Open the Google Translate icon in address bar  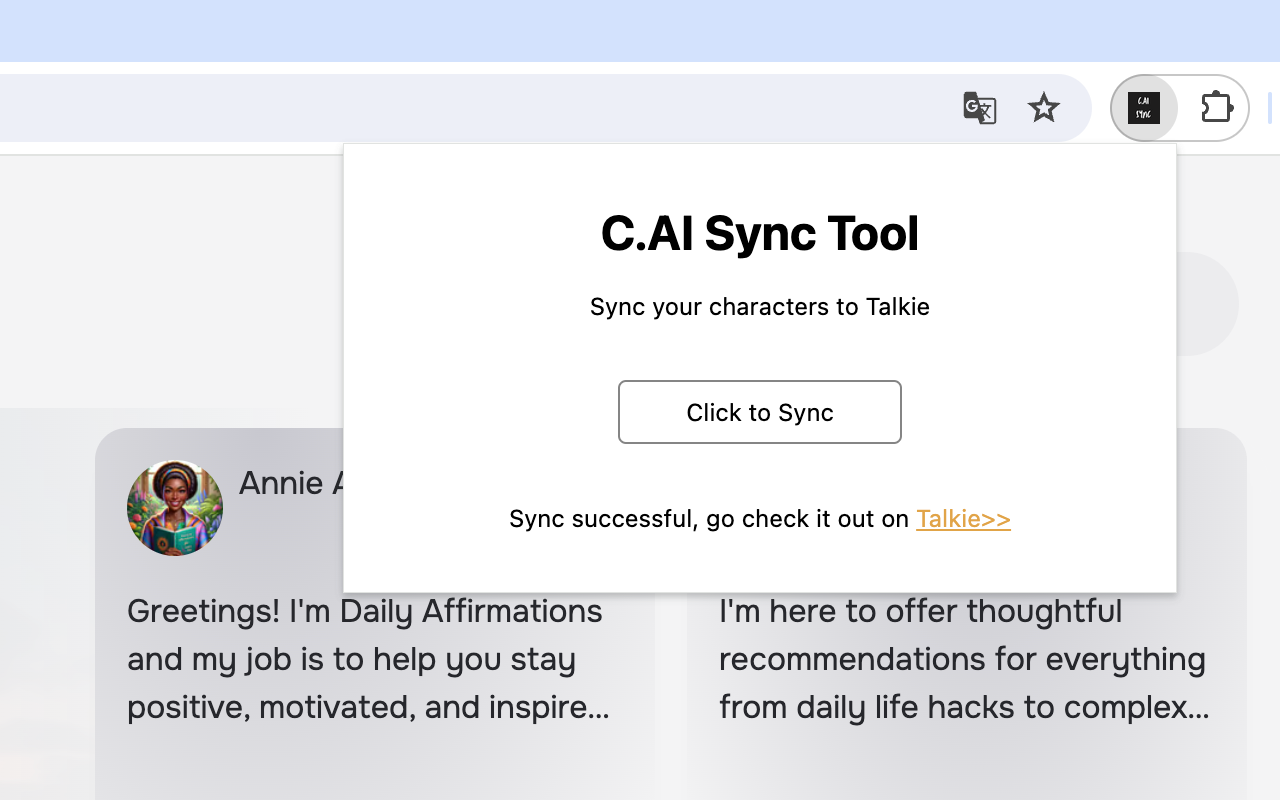coord(979,108)
